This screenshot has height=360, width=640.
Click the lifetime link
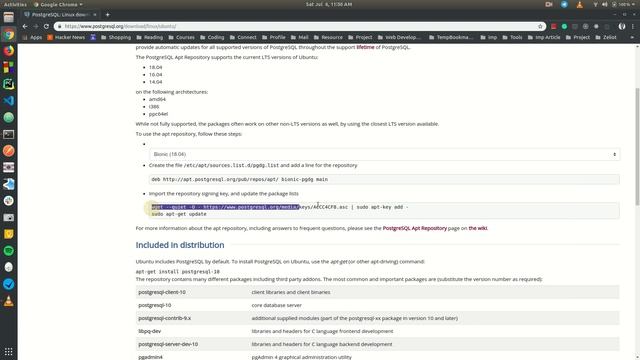point(365,47)
